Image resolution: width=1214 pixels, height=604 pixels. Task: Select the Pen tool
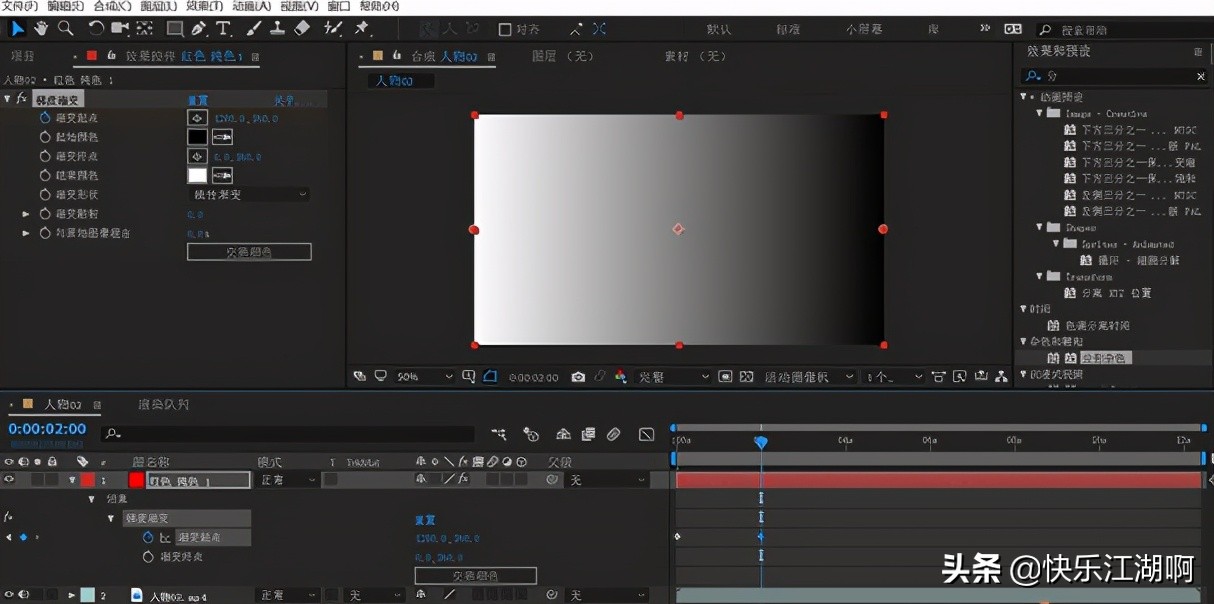198,28
